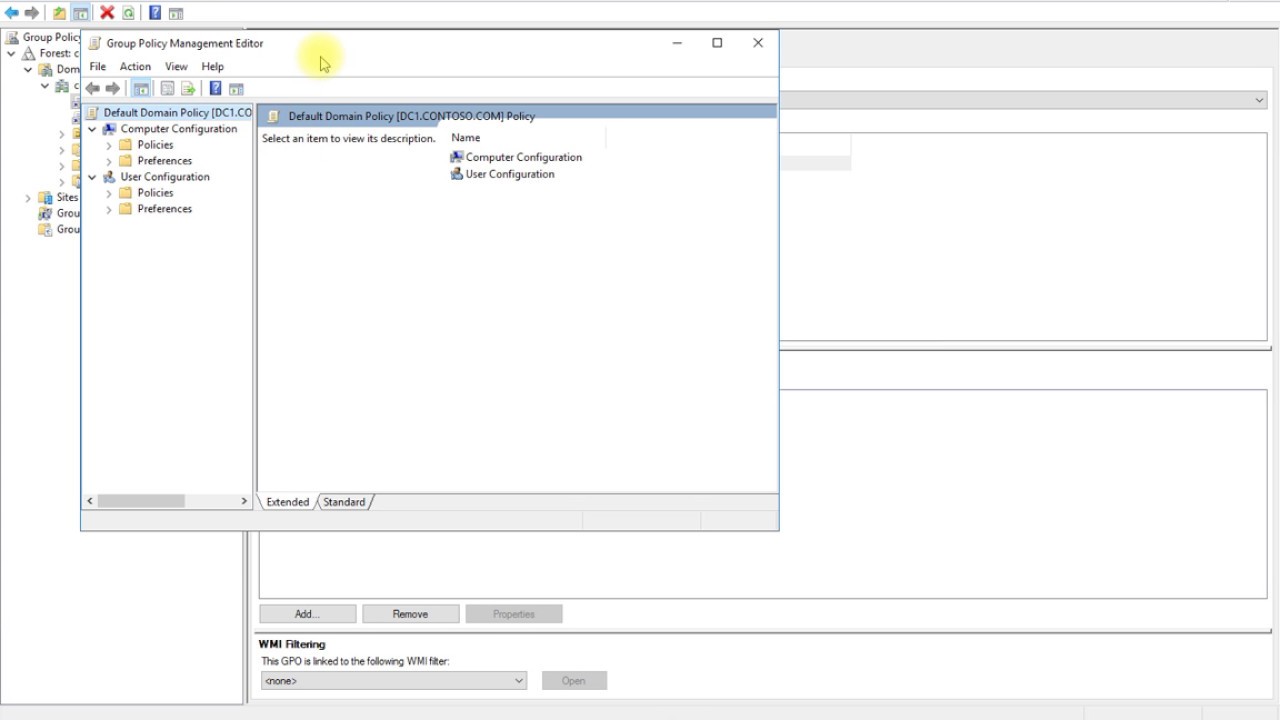Click the Add... button

coord(307,614)
